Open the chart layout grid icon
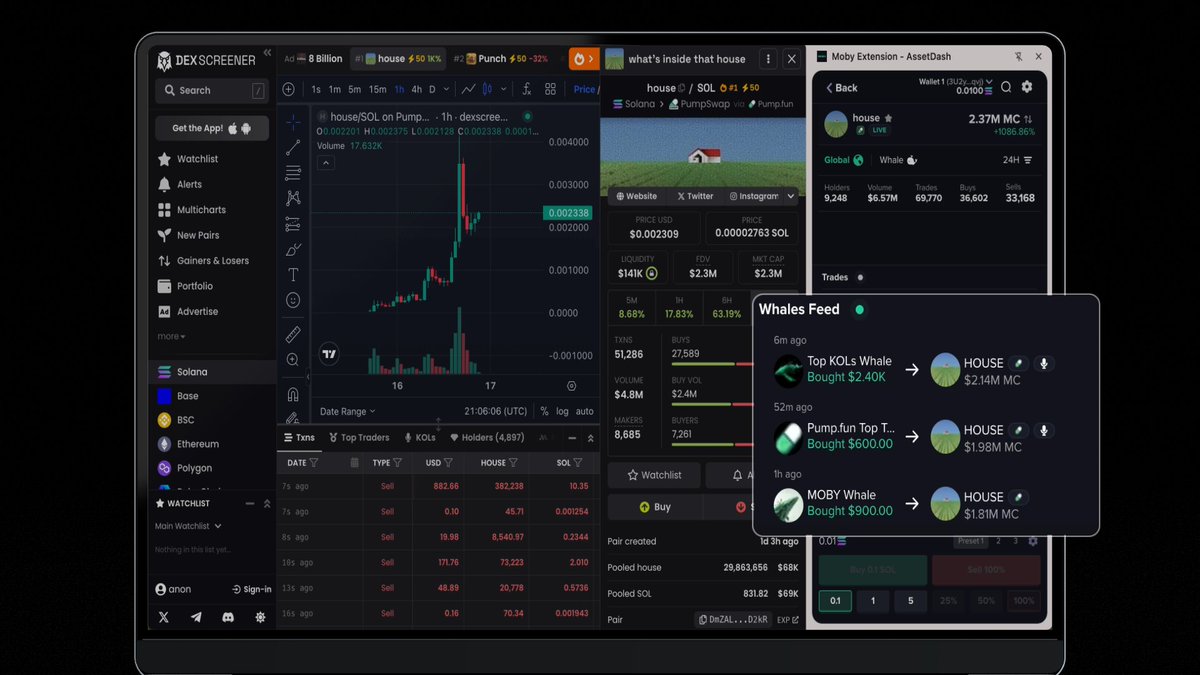Viewport: 1200px width, 675px height. [550, 89]
